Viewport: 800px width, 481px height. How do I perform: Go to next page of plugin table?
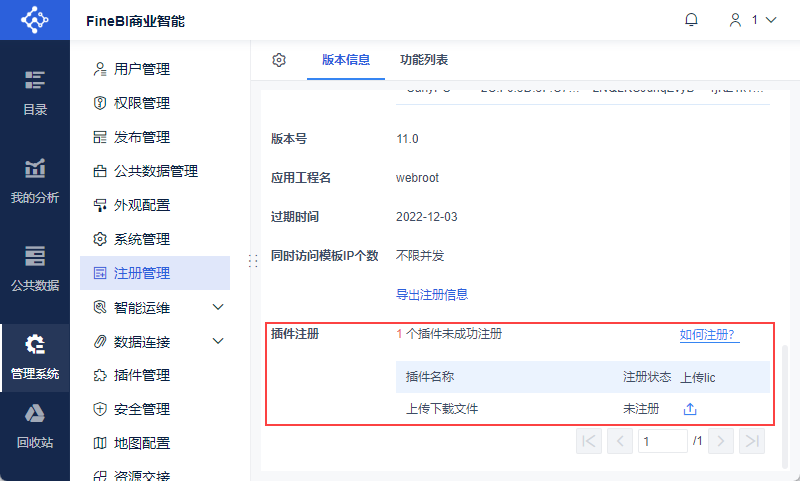pyautogui.click(x=721, y=441)
